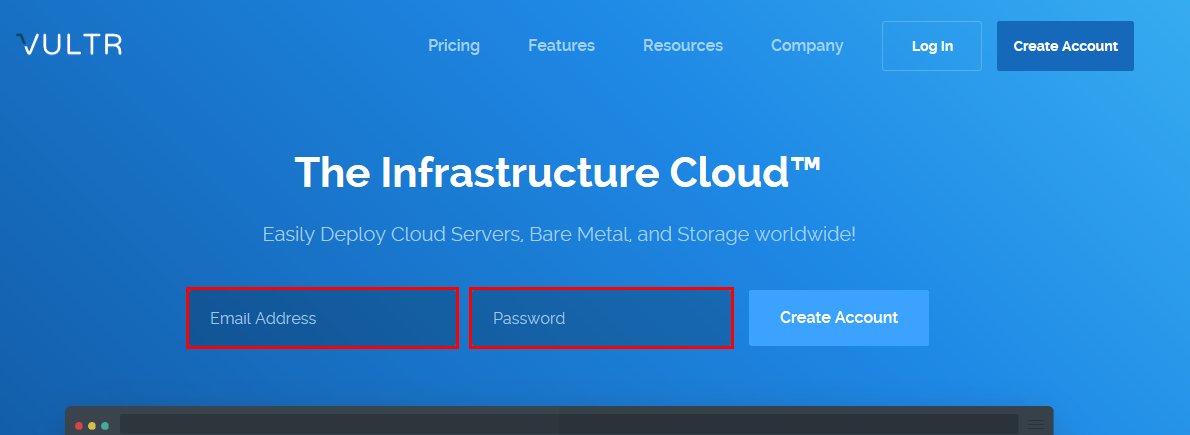1190x435 pixels.
Task: Click the green dot in the preview window
Action: point(105,426)
